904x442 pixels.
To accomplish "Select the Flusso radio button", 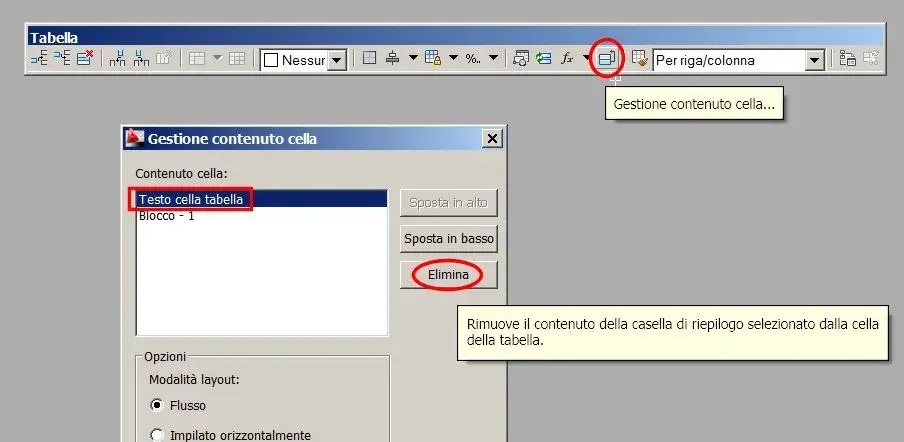I will tap(156, 405).
